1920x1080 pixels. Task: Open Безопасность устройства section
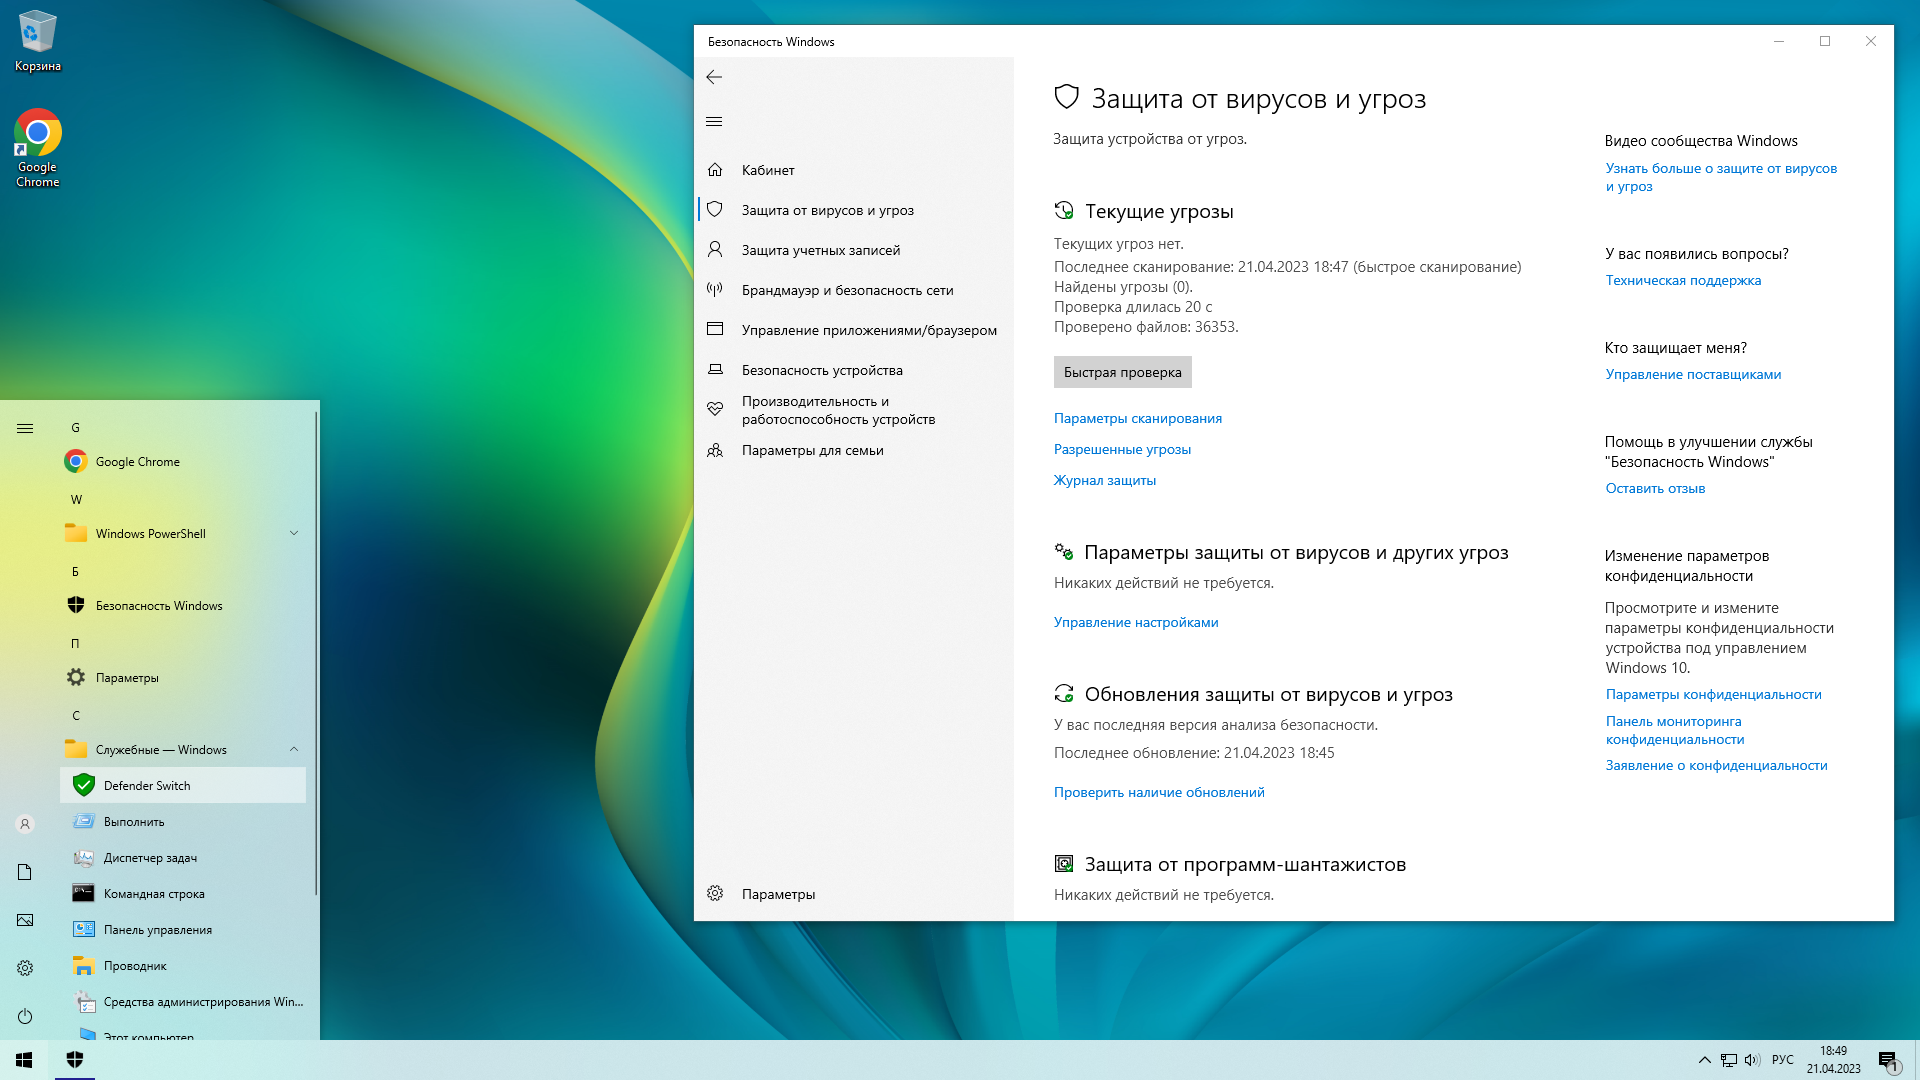tap(854, 370)
